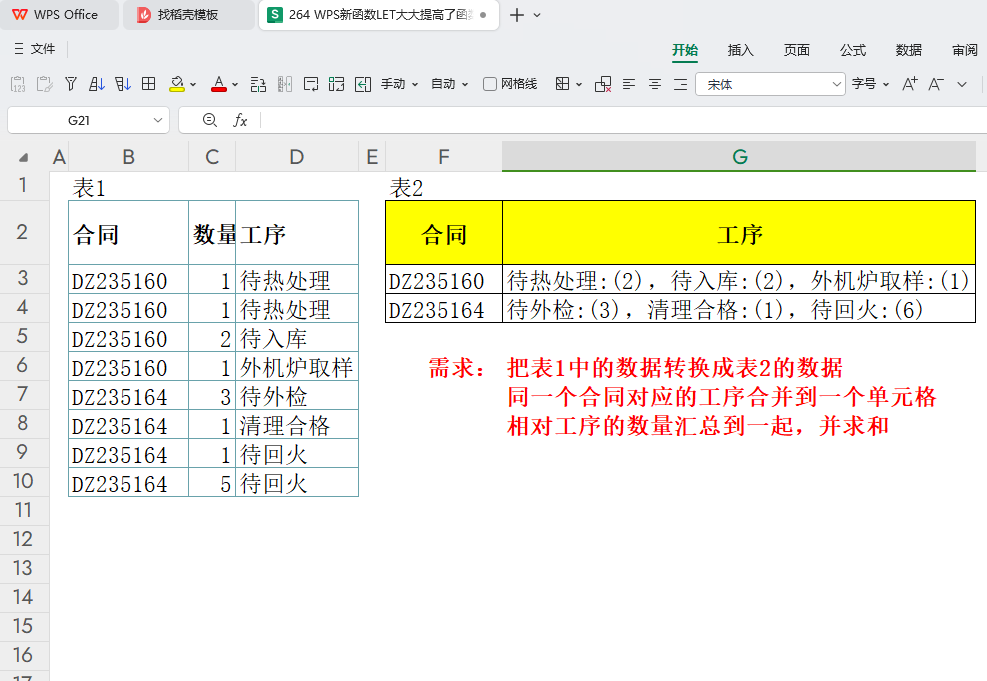Select cell 清理合格 in 表1
Screen dimensions: 987x681
tap(296, 425)
